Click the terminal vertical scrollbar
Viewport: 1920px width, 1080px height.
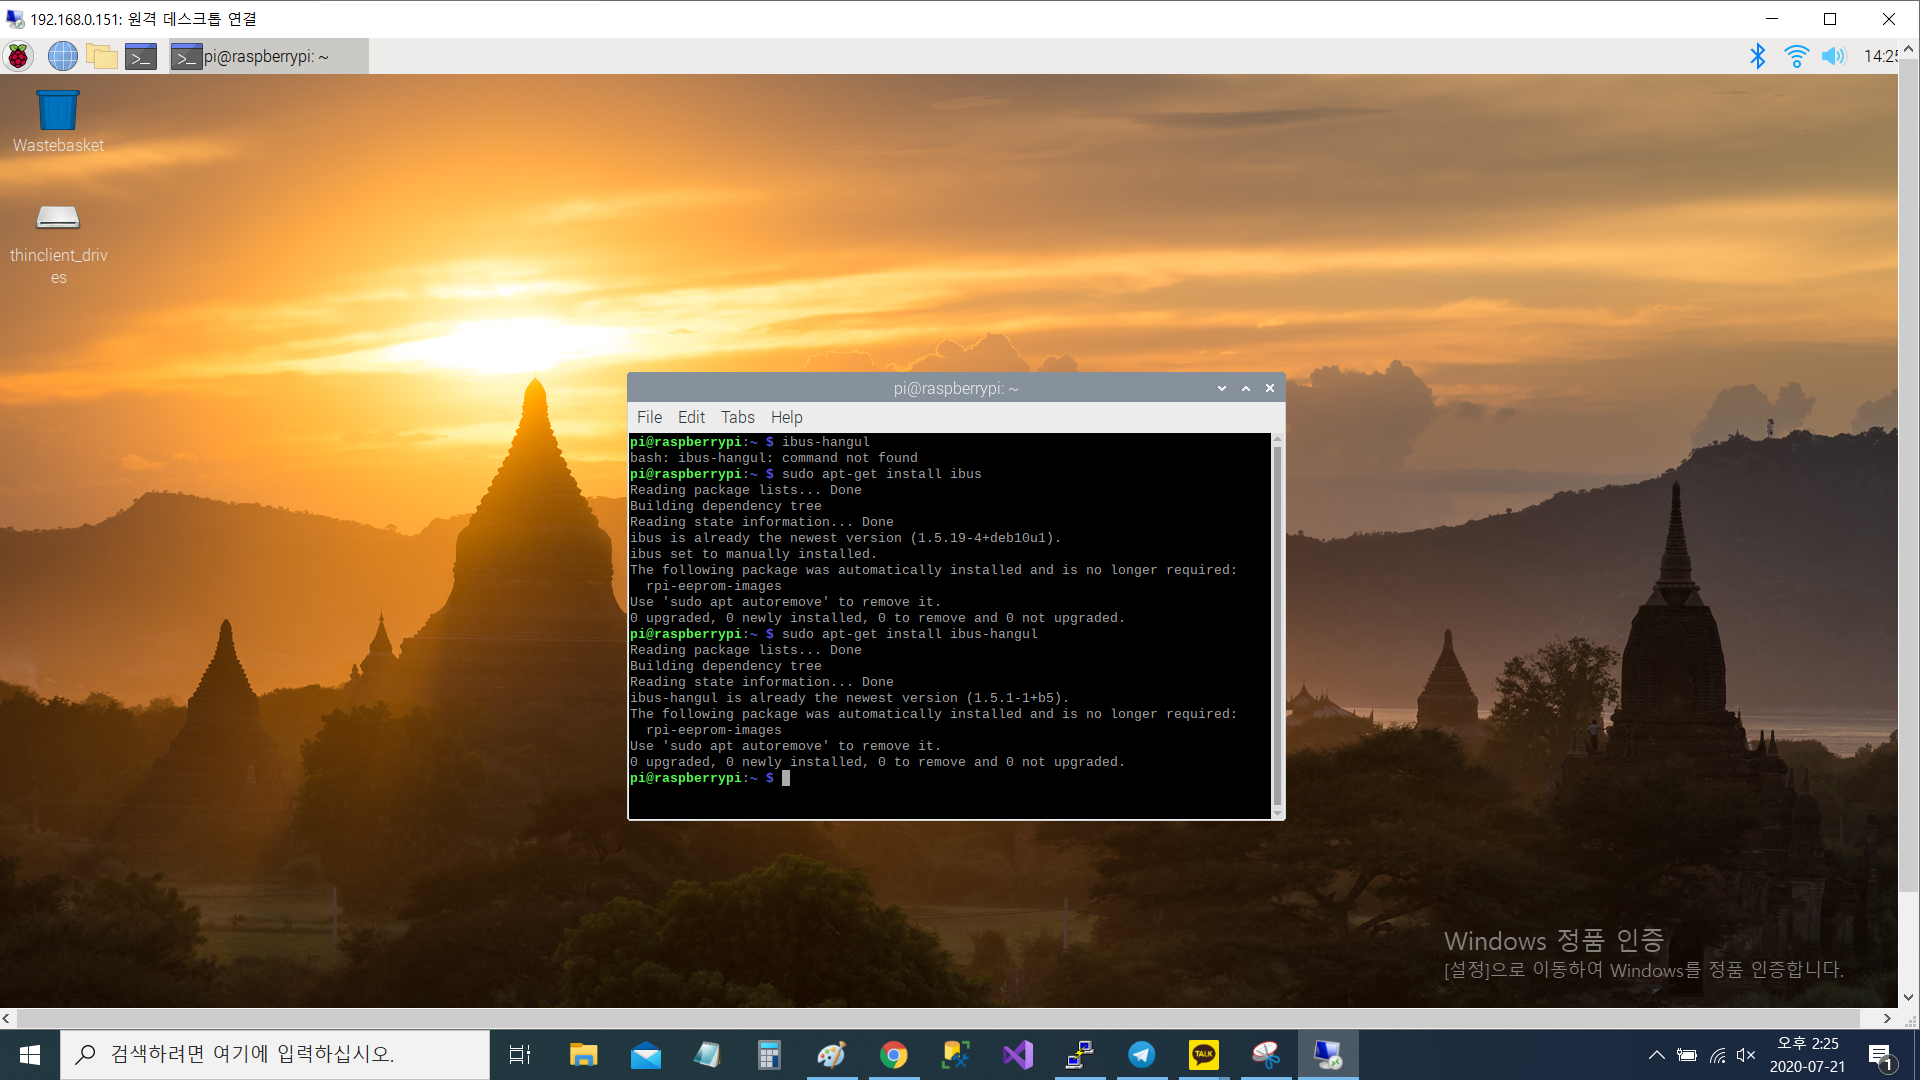[x=1277, y=625]
